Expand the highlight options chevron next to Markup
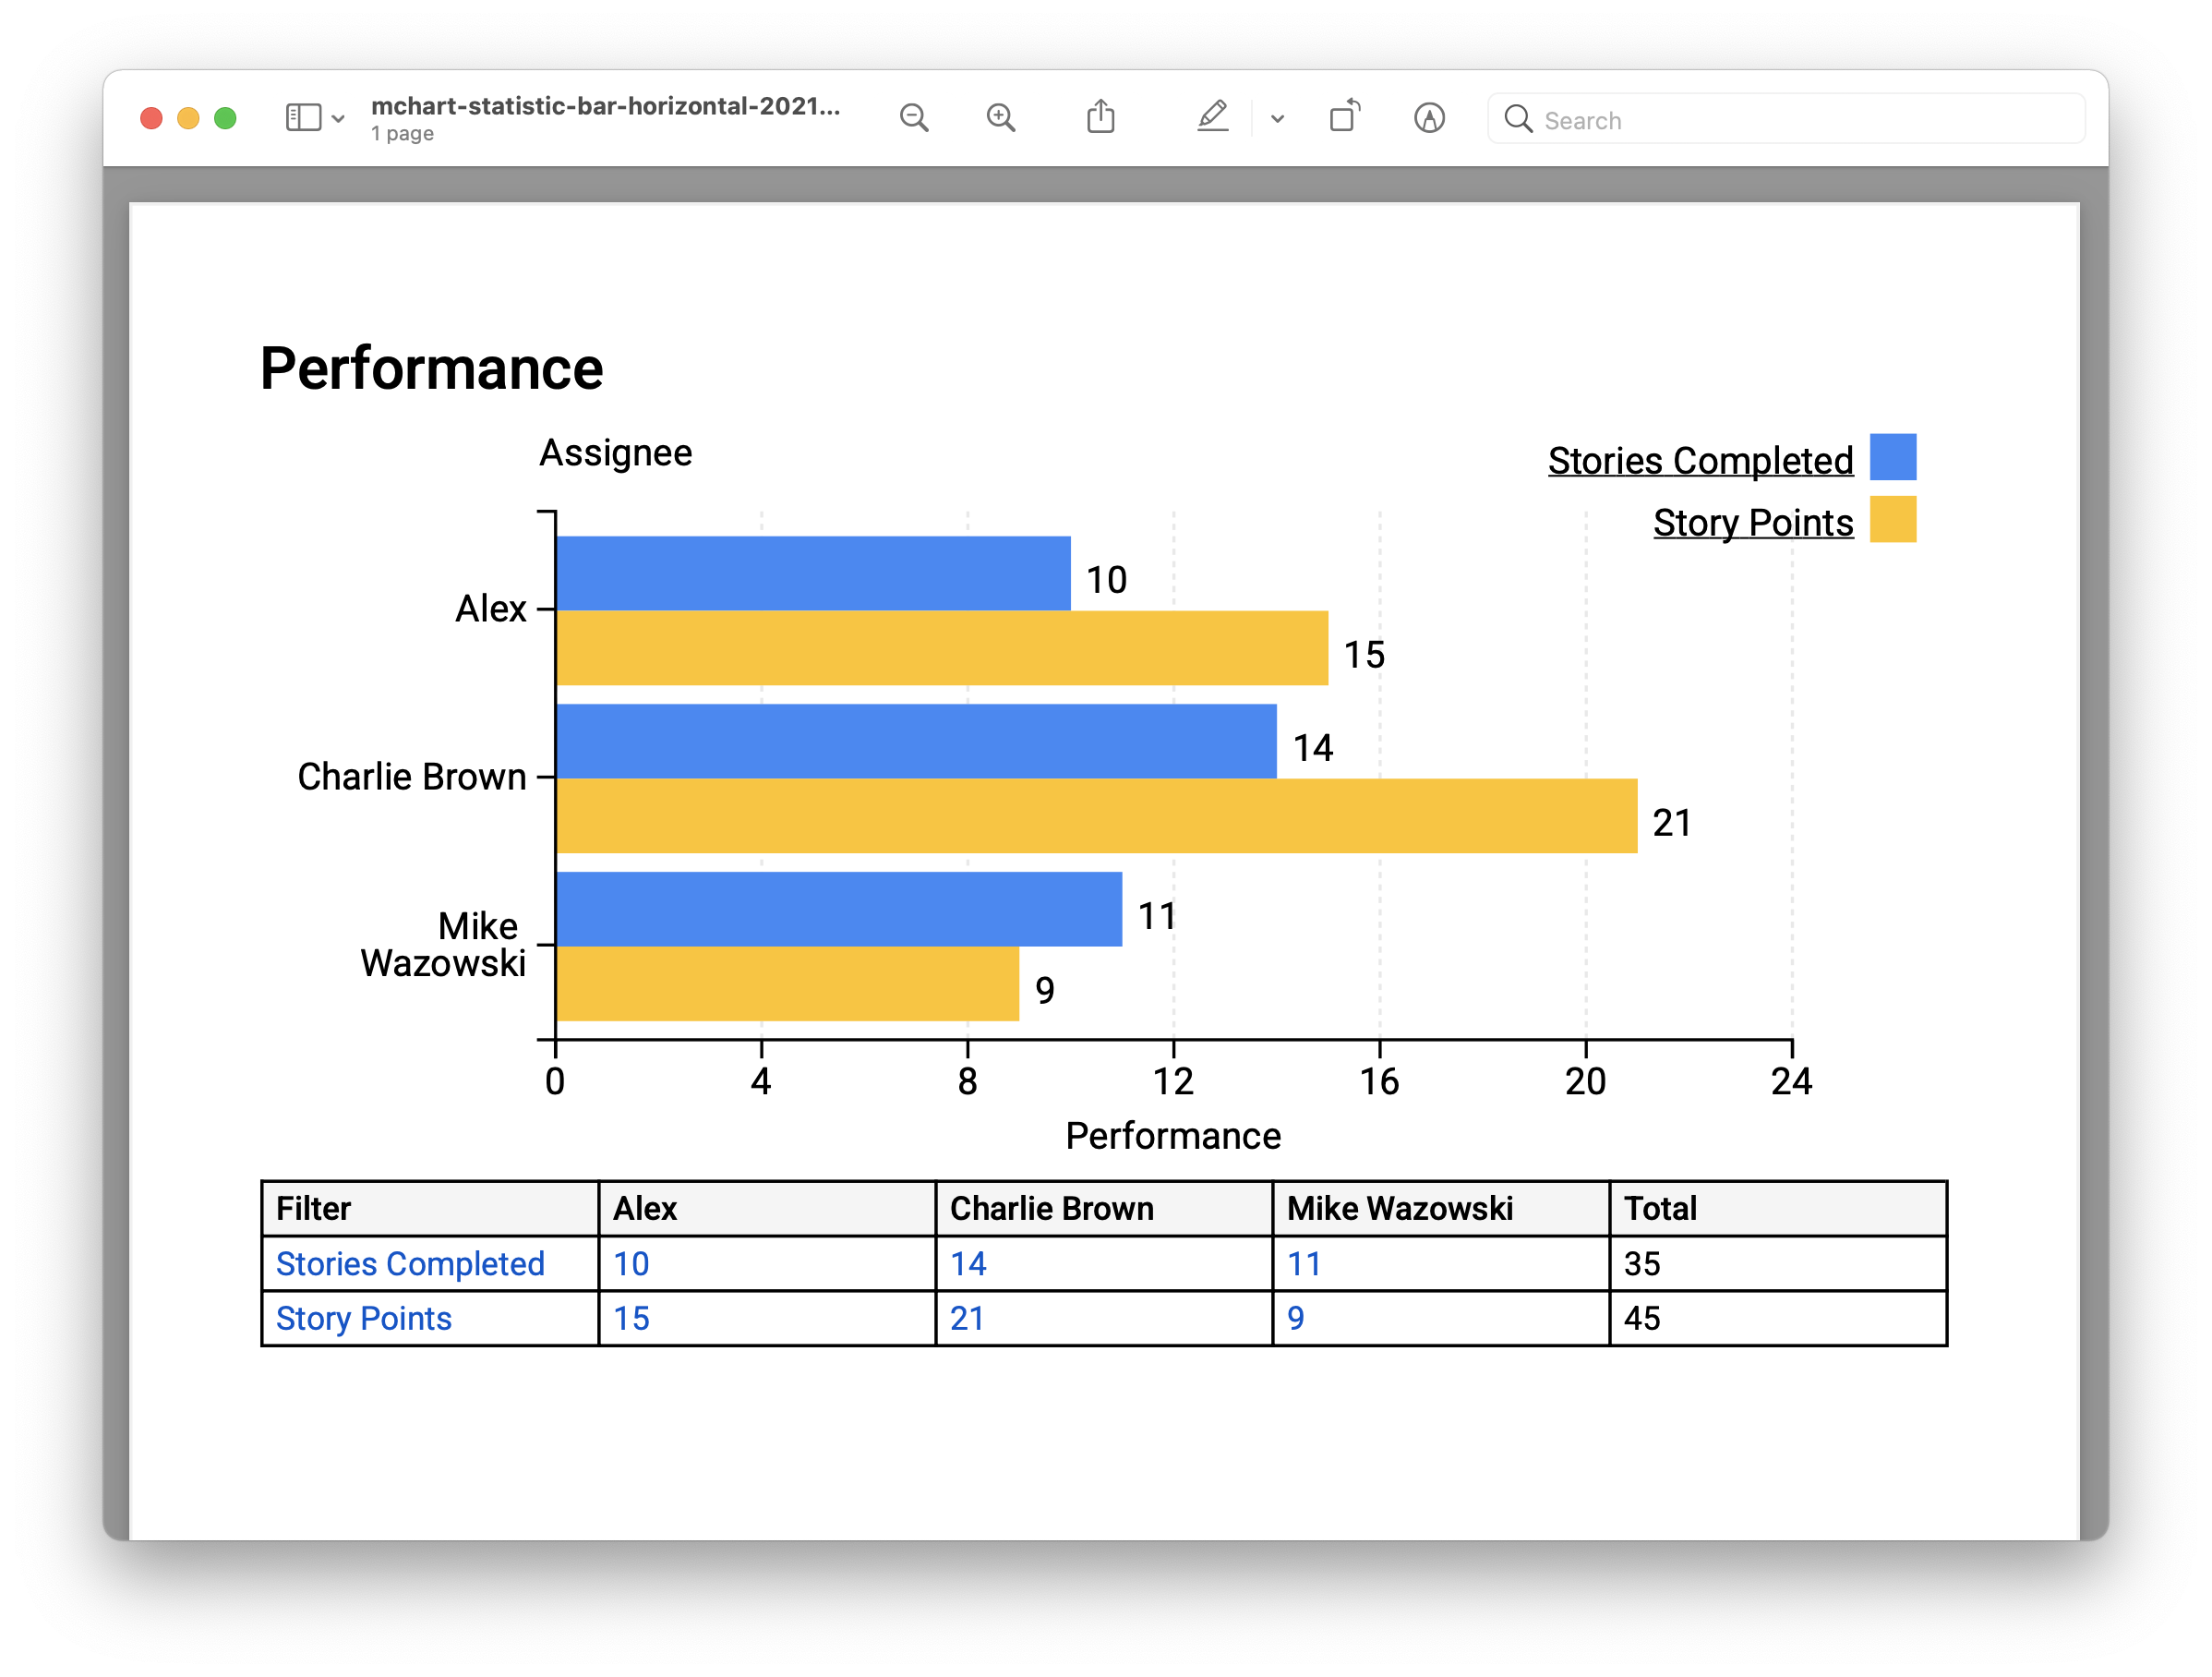2212x1677 pixels. point(1276,118)
